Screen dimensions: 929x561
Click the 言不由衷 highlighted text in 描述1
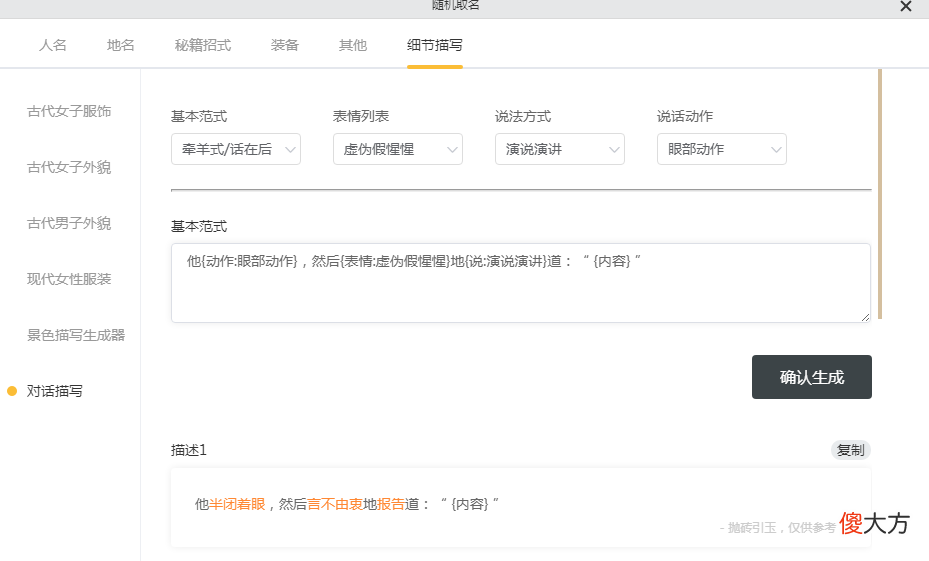335,504
